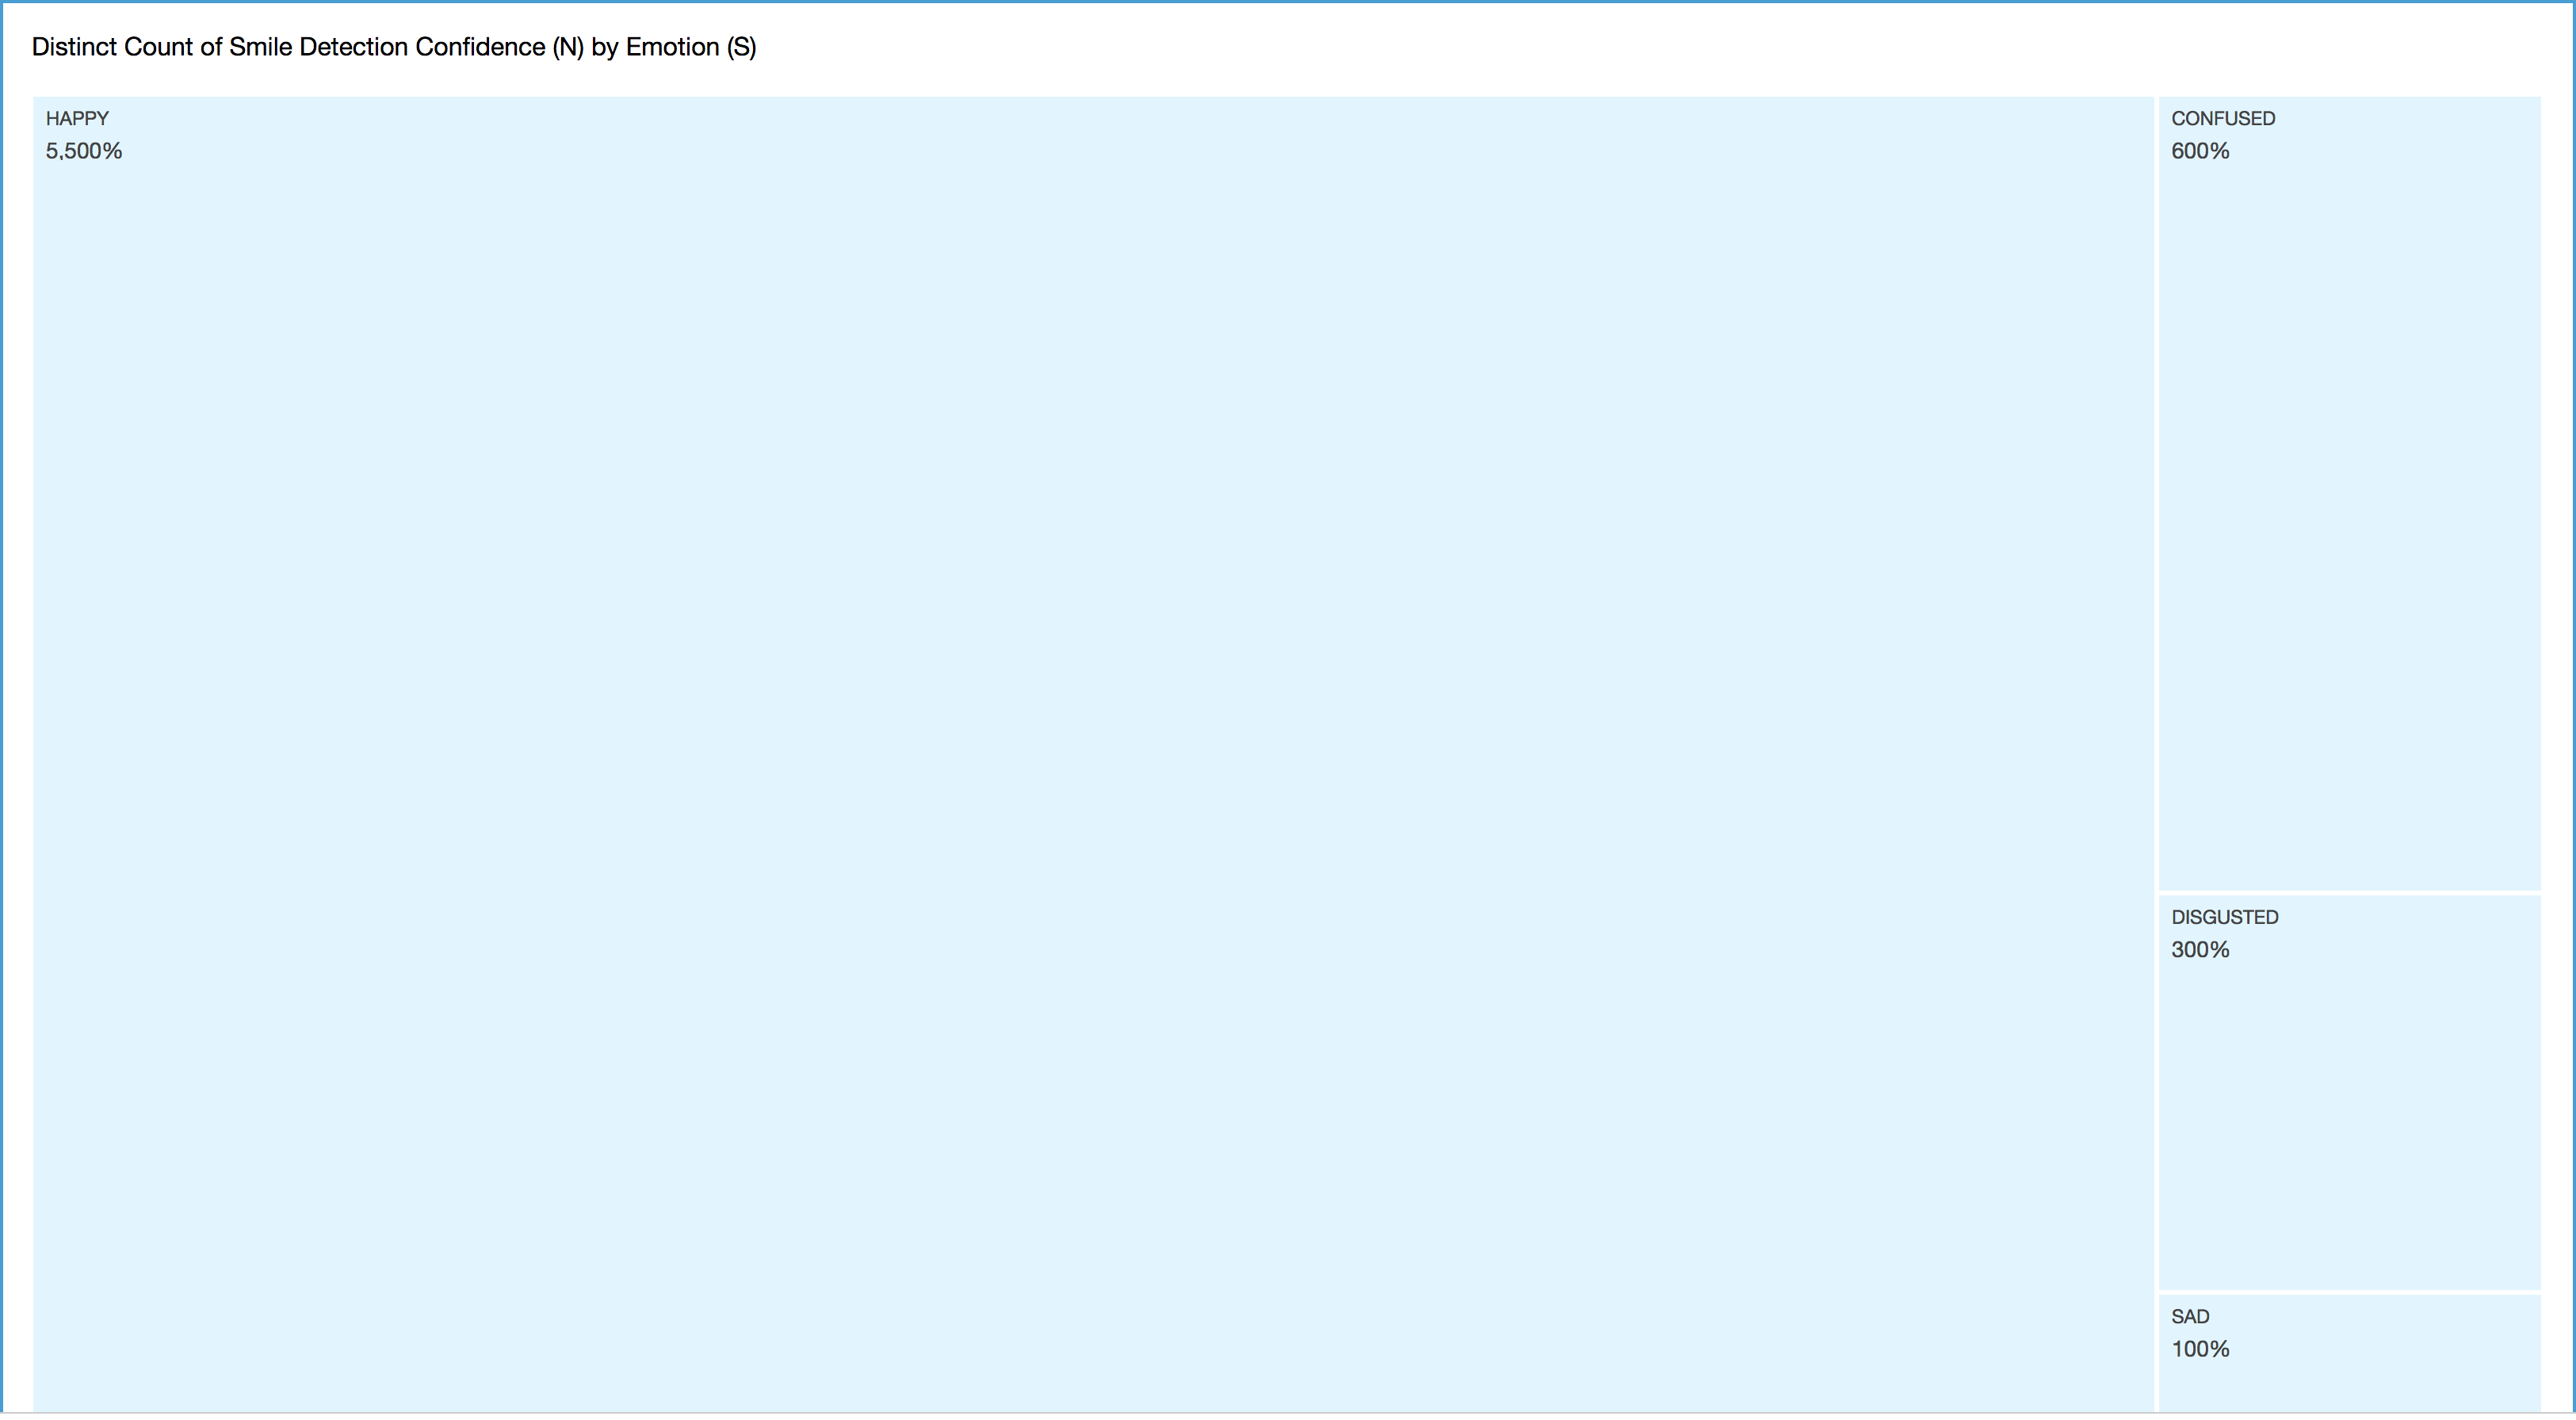Click the empty white area right of the title

[x=1600, y=47]
